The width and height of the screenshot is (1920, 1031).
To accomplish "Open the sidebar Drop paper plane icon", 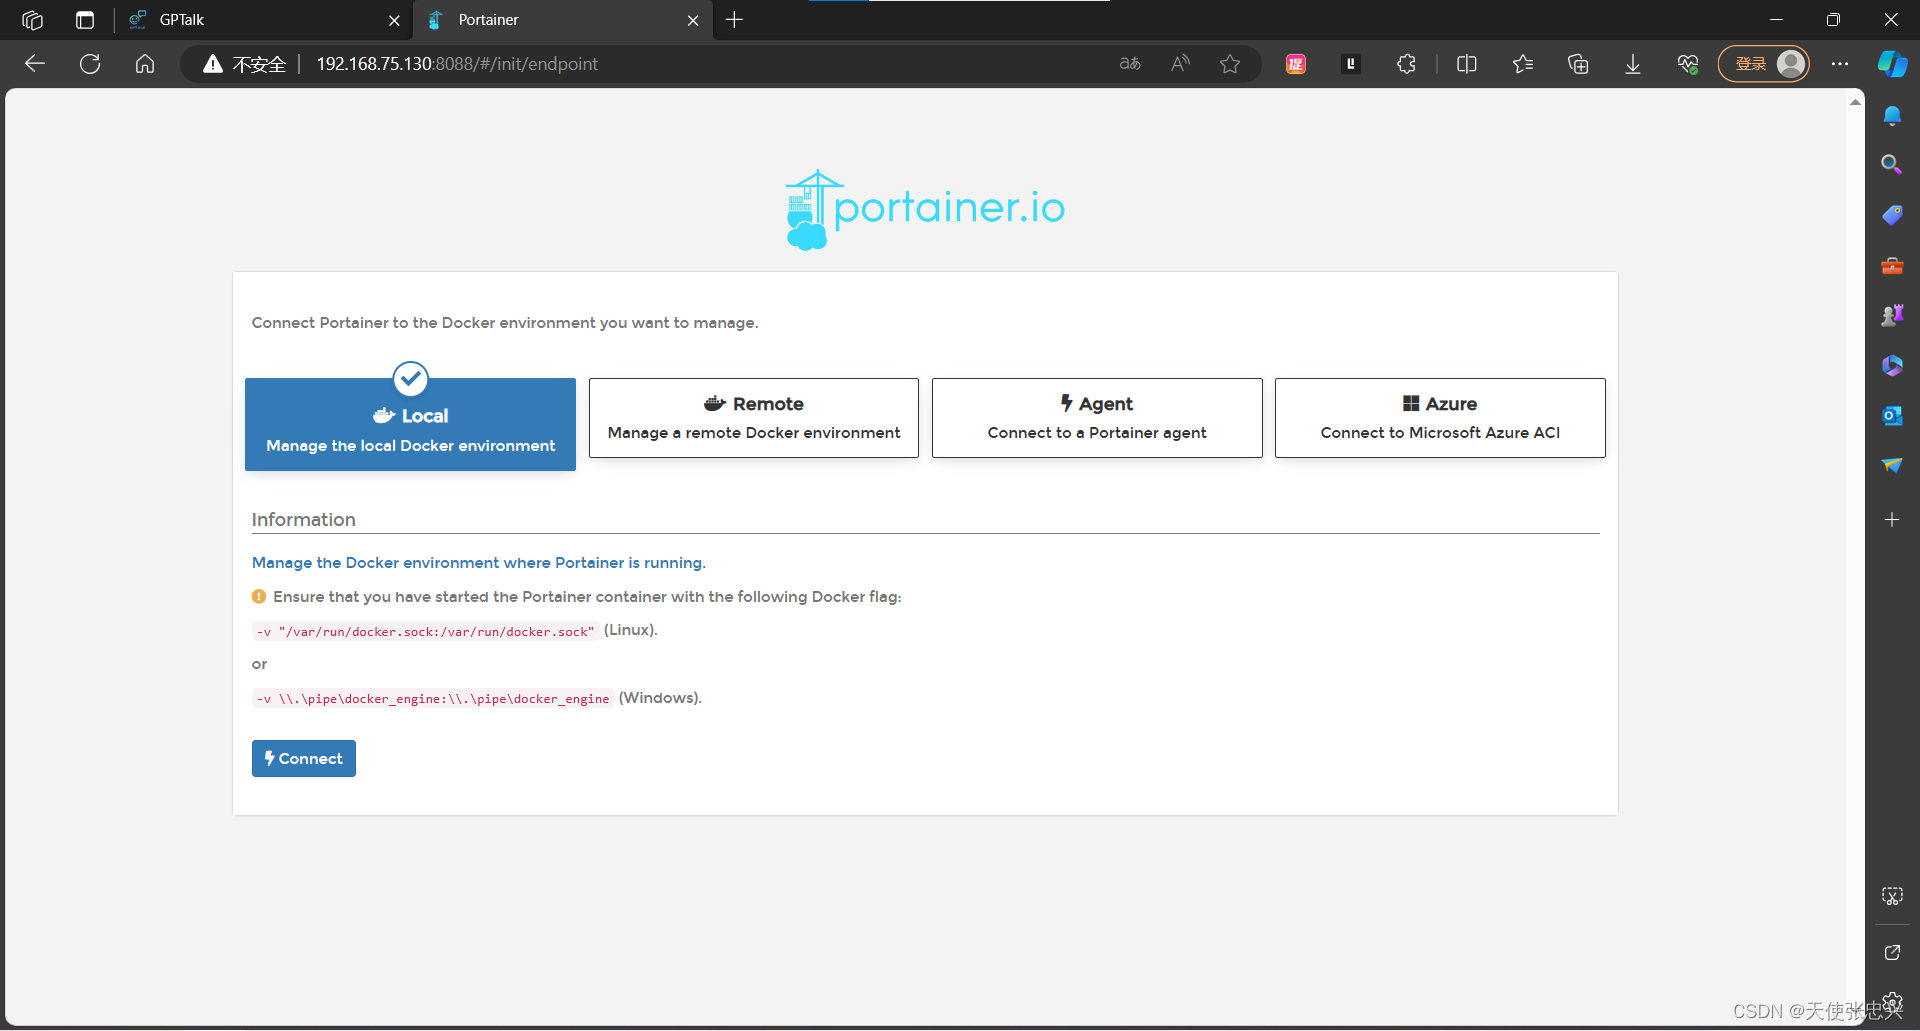I will pyautogui.click(x=1892, y=465).
